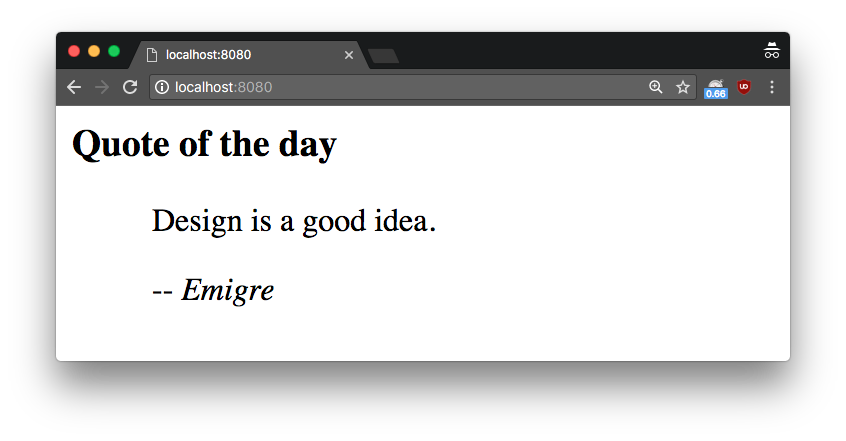Bookmark this page with the star icon
This screenshot has height=441, width=846.
[683, 88]
